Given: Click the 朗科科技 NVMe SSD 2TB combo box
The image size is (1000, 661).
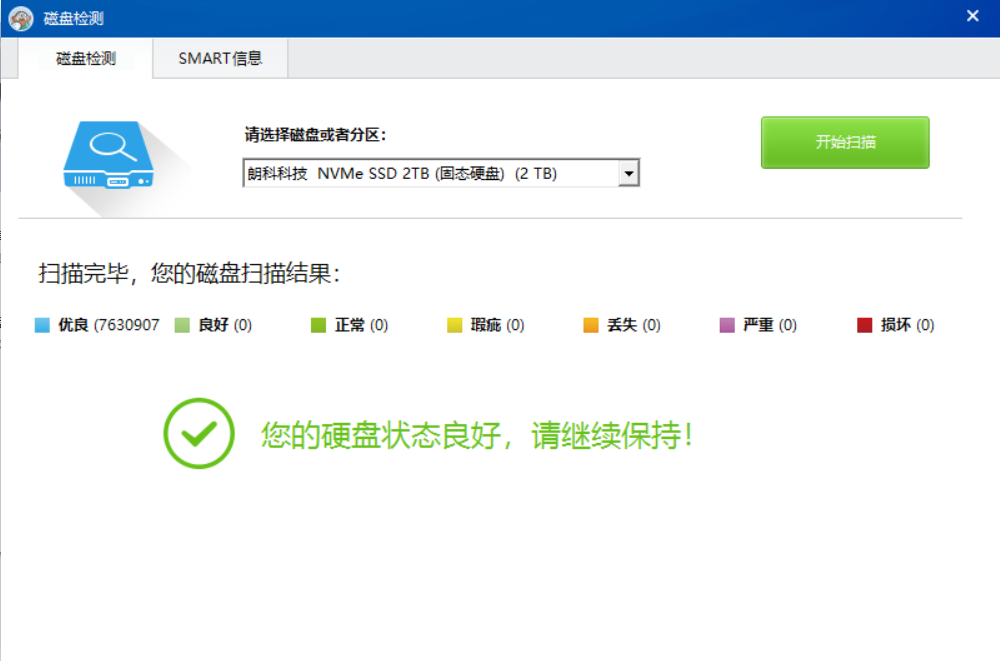Looking at the screenshot, I should pos(430,174).
